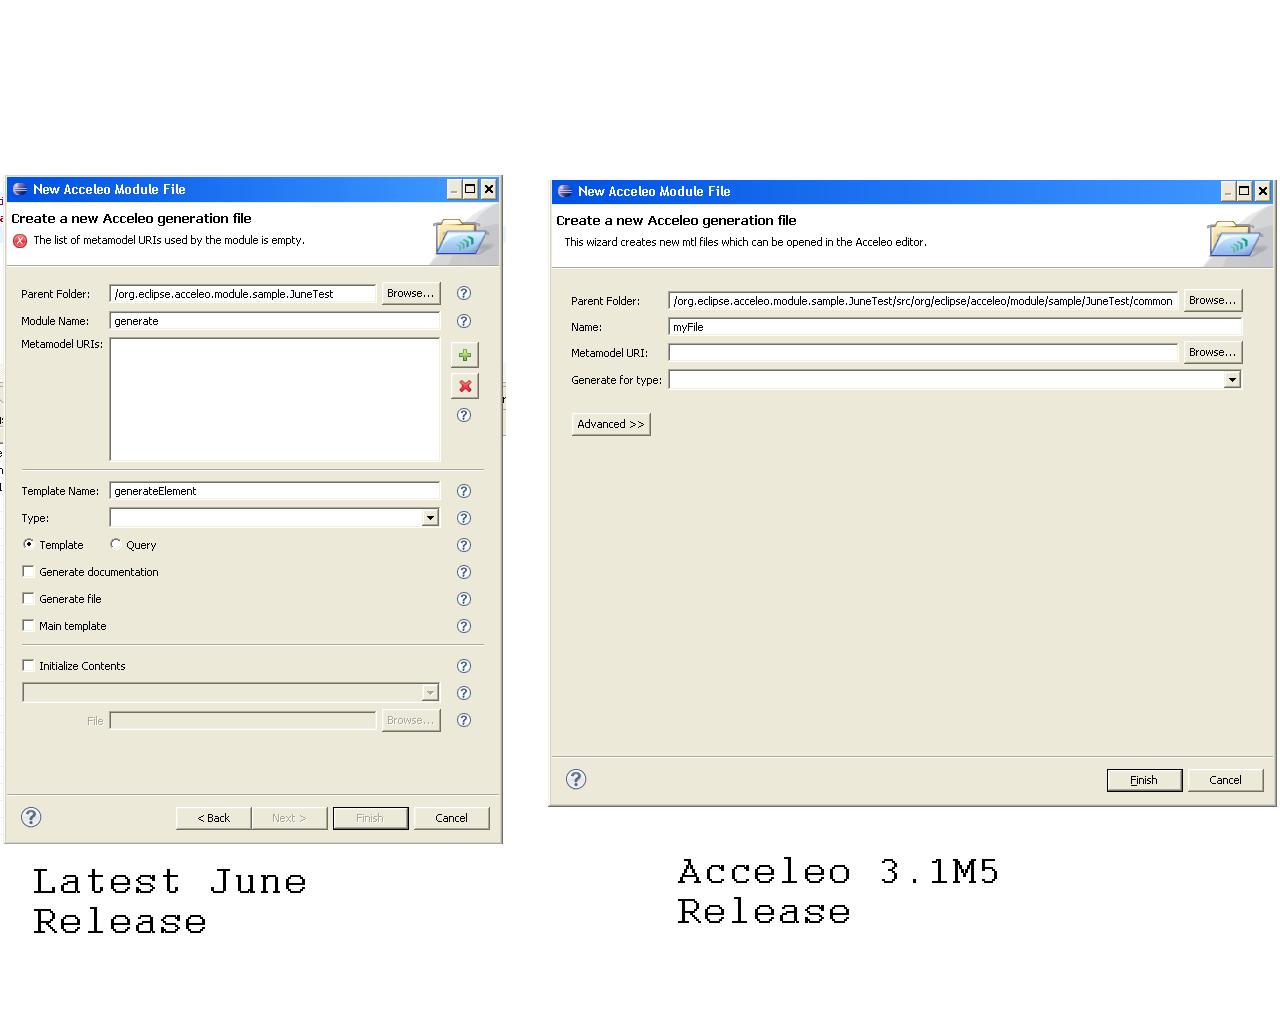This screenshot has width=1280, height=1024.
Task: Check the Main template option
Action: click(28, 625)
